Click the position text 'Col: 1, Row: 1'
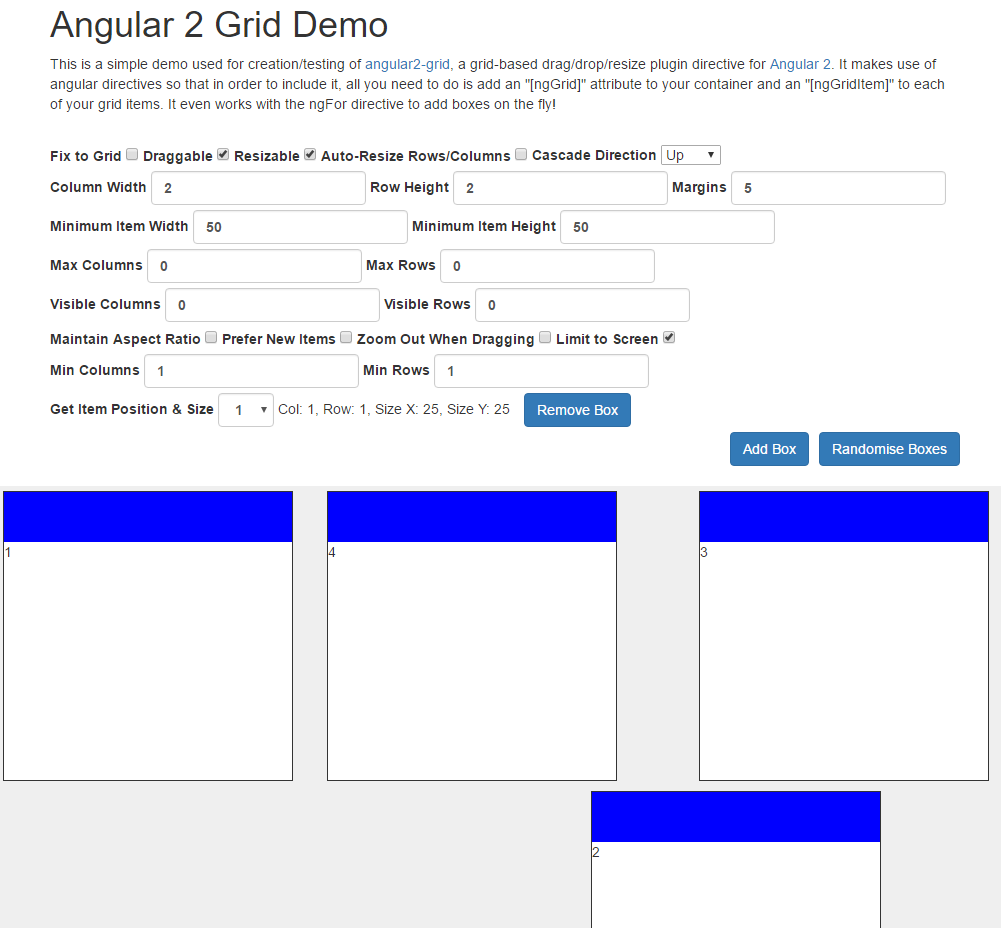1001x928 pixels. point(322,409)
